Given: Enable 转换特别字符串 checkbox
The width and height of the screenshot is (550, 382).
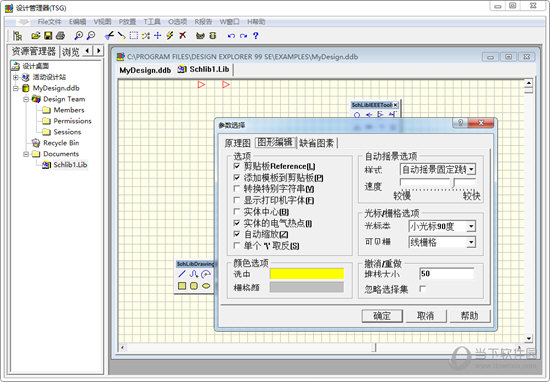Looking at the screenshot, I should click(x=237, y=189).
